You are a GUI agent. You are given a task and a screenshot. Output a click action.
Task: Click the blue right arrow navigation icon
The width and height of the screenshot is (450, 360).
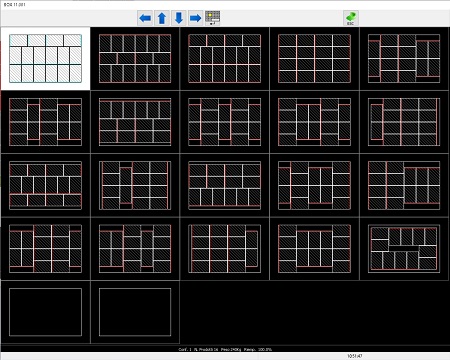point(195,18)
